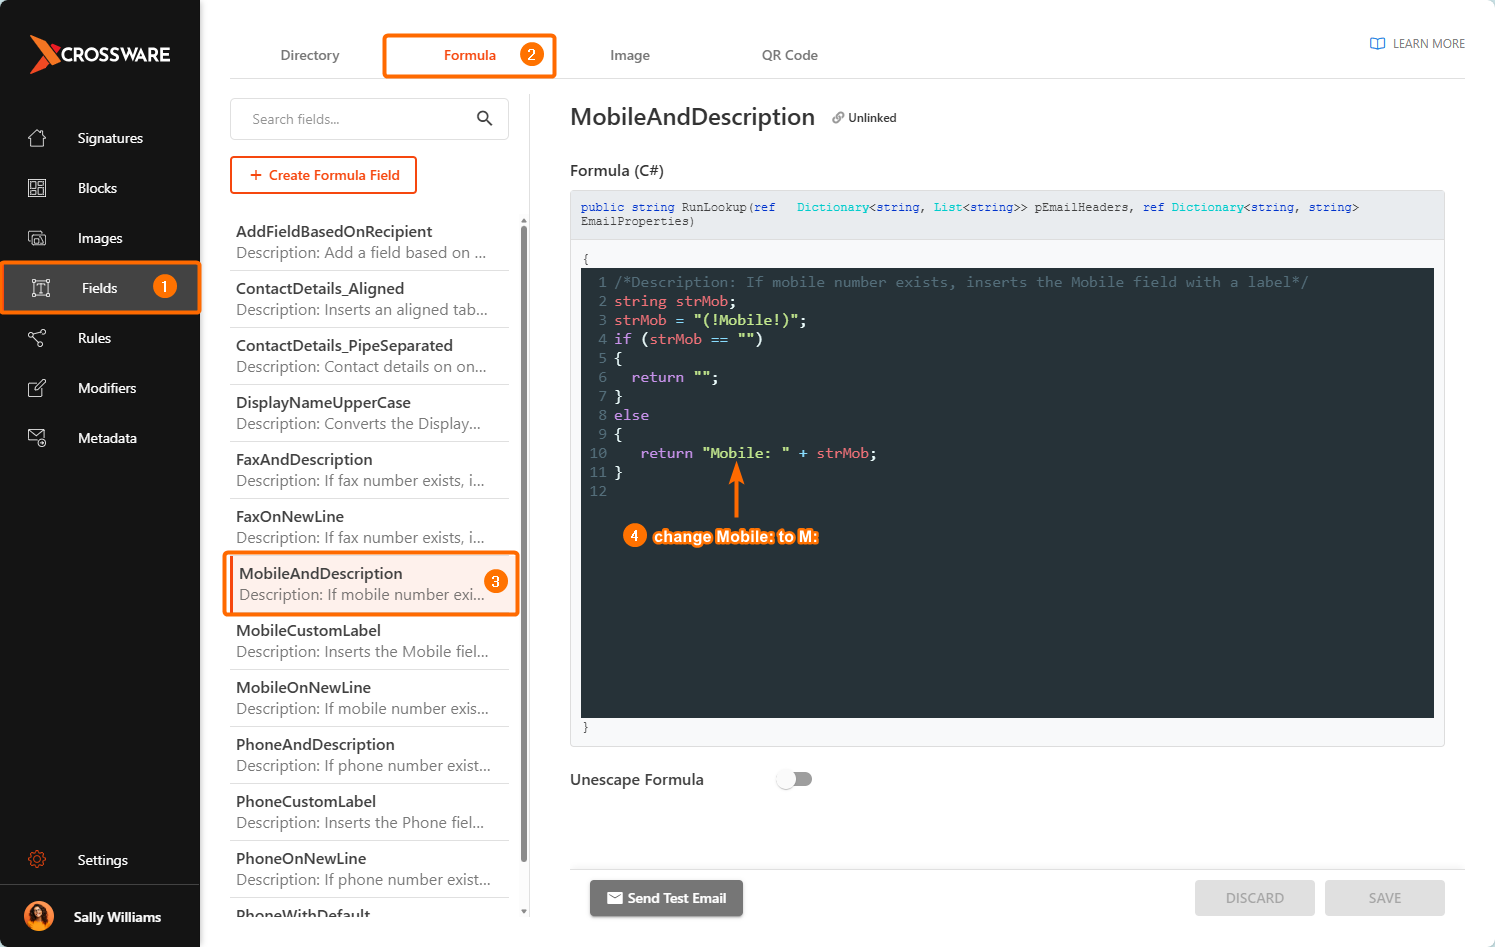
Task: Open Sally Williams user profile avatar
Action: (x=39, y=916)
